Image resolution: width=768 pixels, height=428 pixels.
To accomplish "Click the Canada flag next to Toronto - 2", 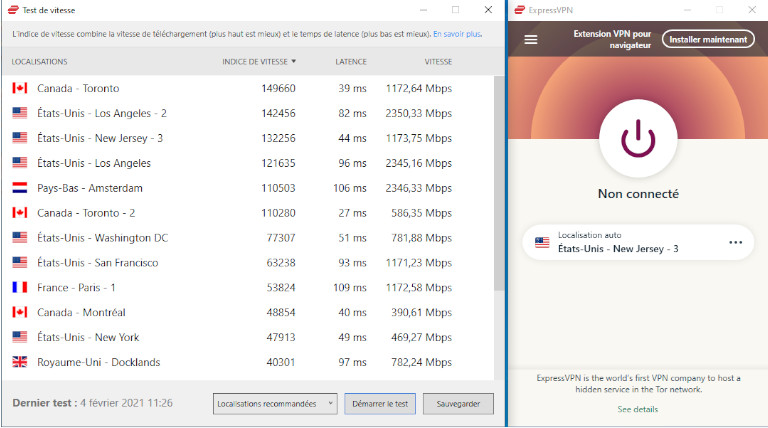I will pyautogui.click(x=20, y=213).
